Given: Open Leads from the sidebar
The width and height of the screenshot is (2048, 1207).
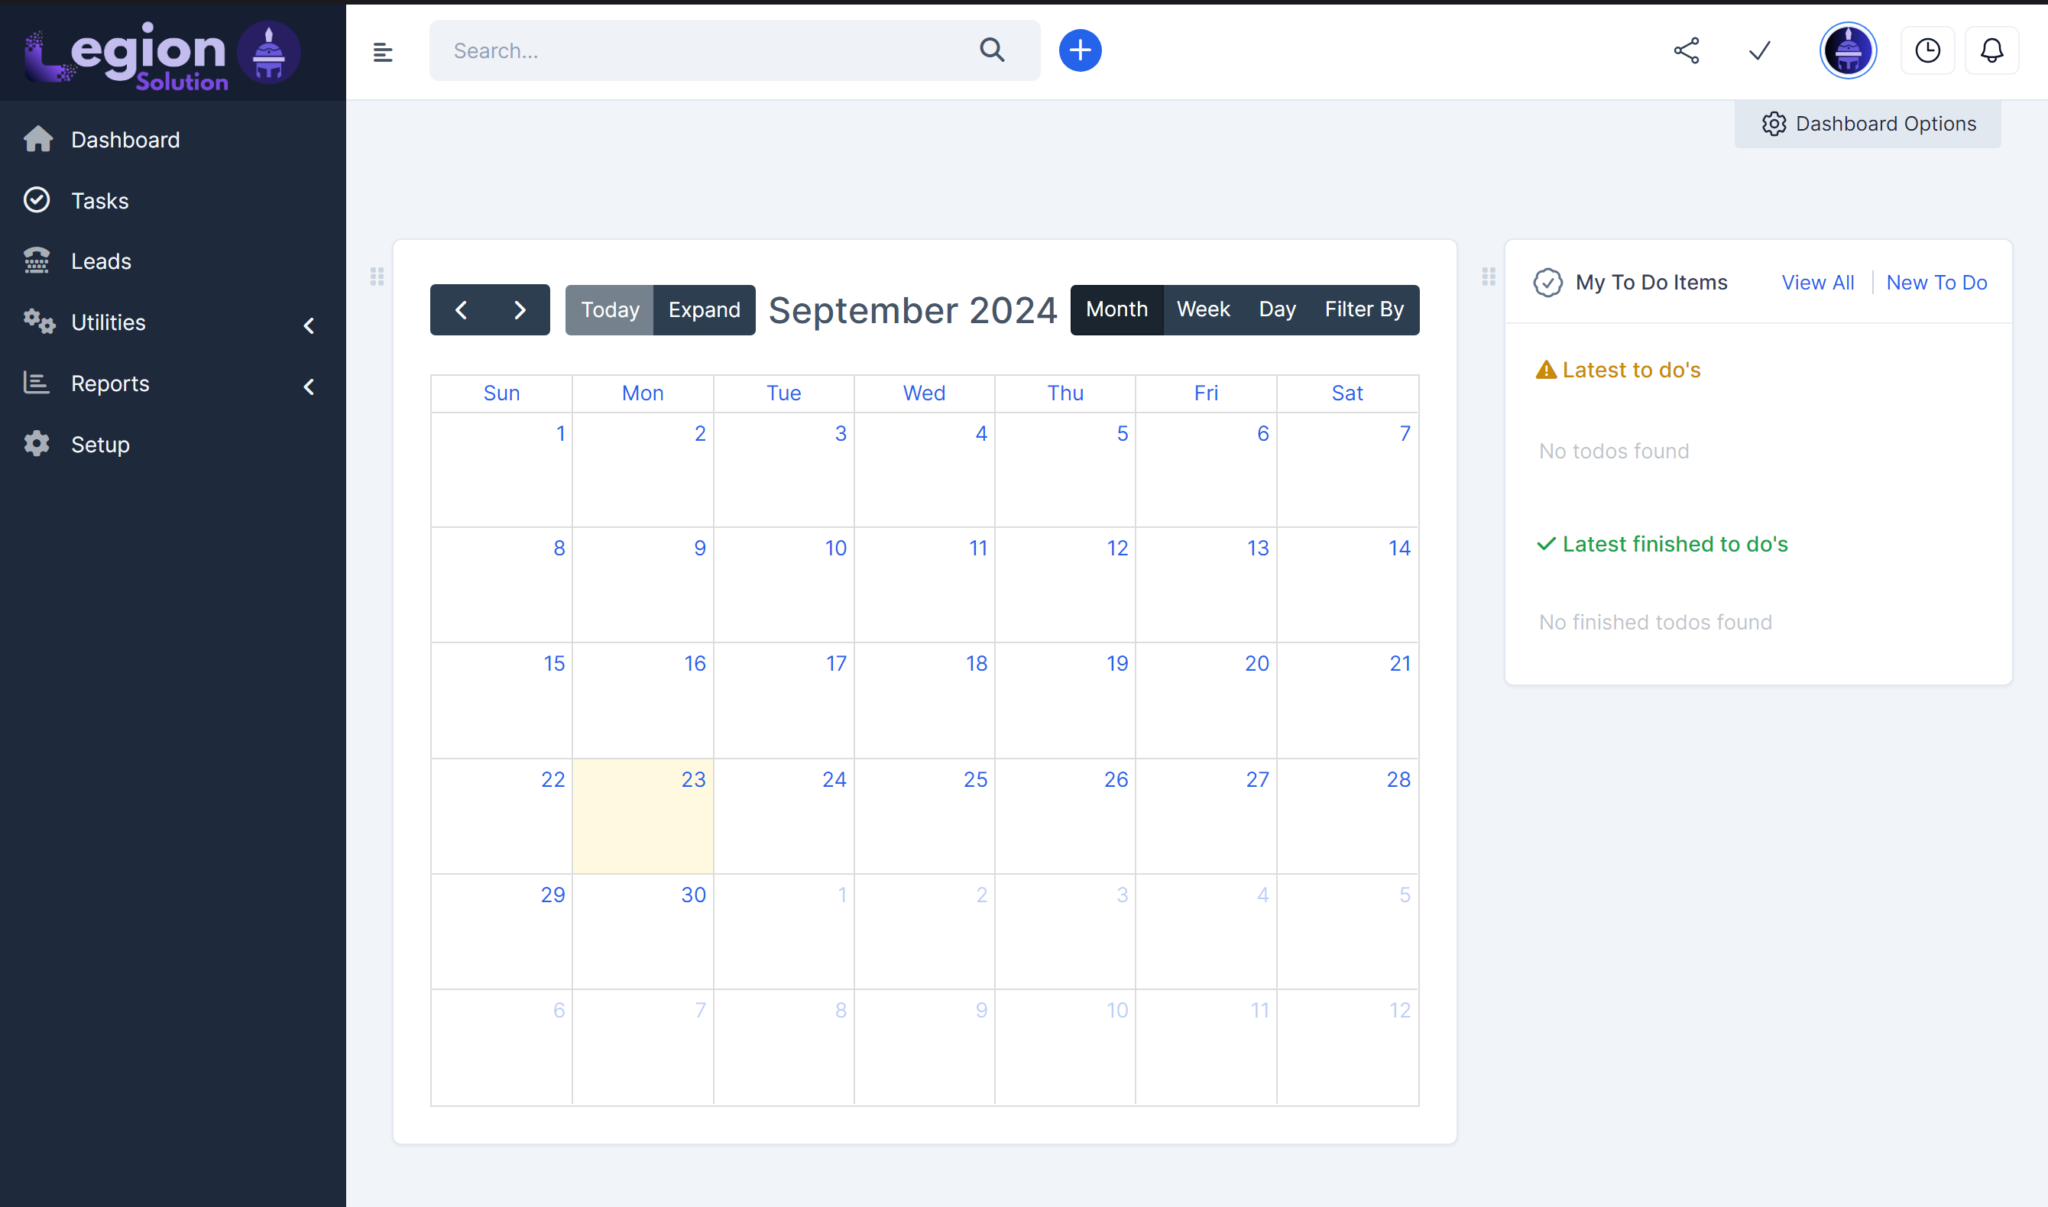Looking at the screenshot, I should (101, 262).
